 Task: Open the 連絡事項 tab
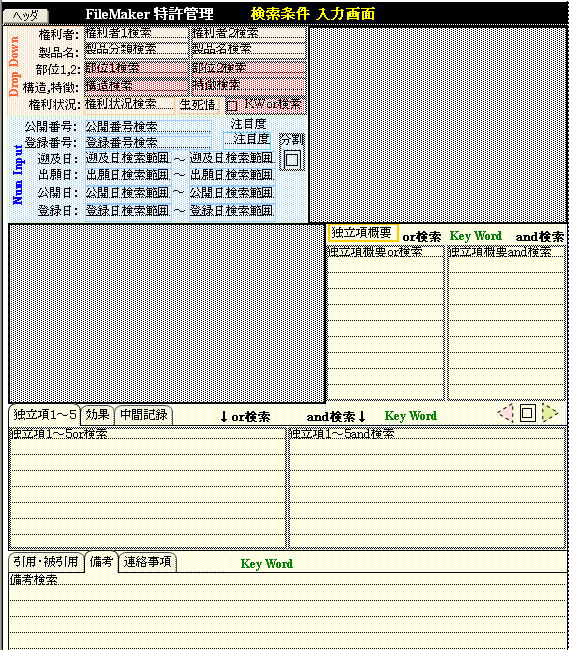148,562
